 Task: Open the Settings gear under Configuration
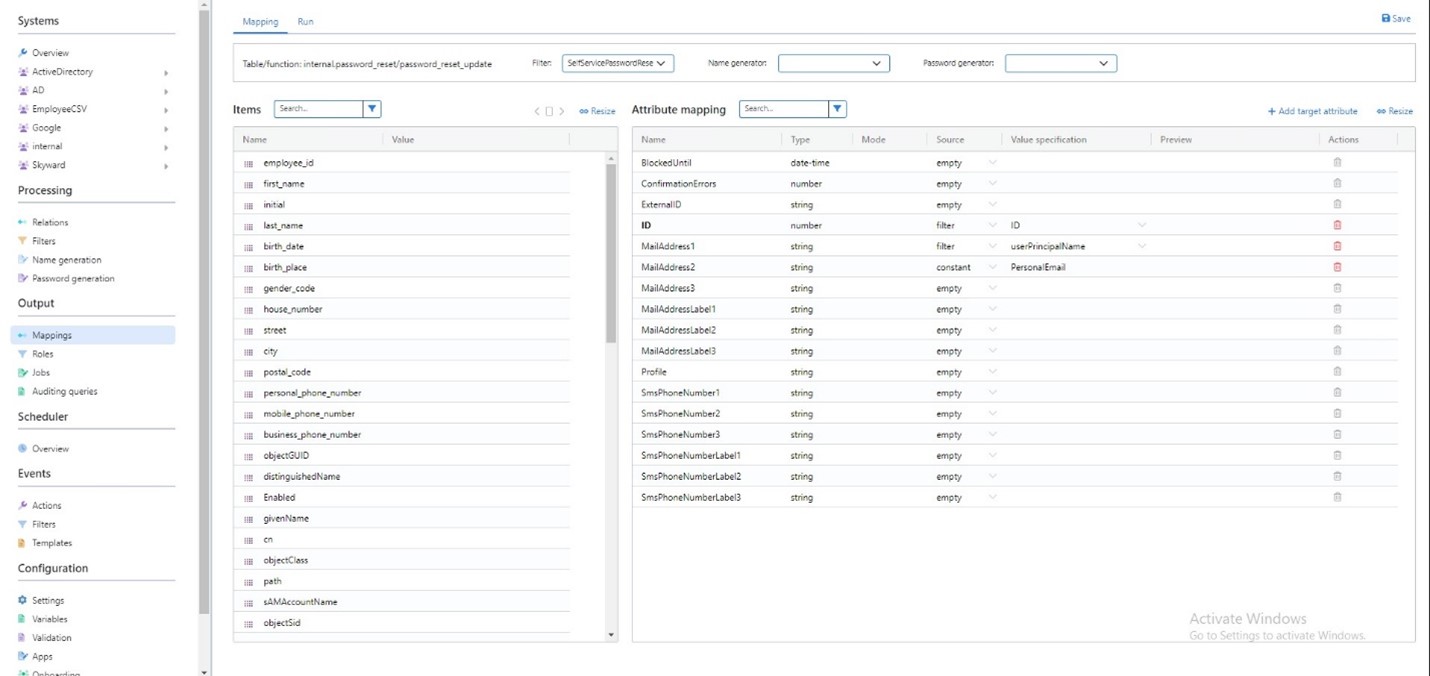(24, 600)
